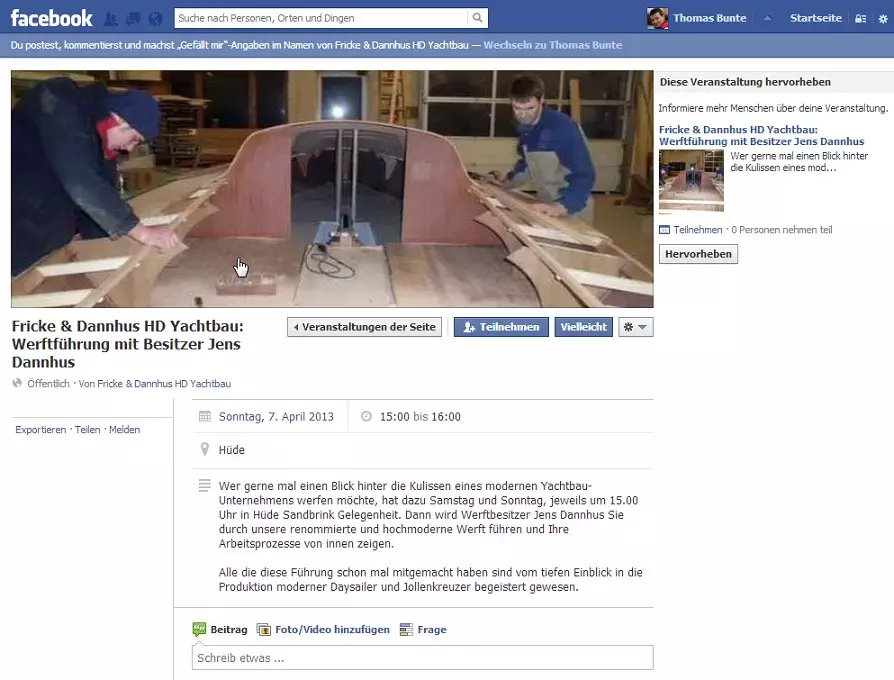Click the clock icon beside the time
894x680 pixels.
coord(366,417)
